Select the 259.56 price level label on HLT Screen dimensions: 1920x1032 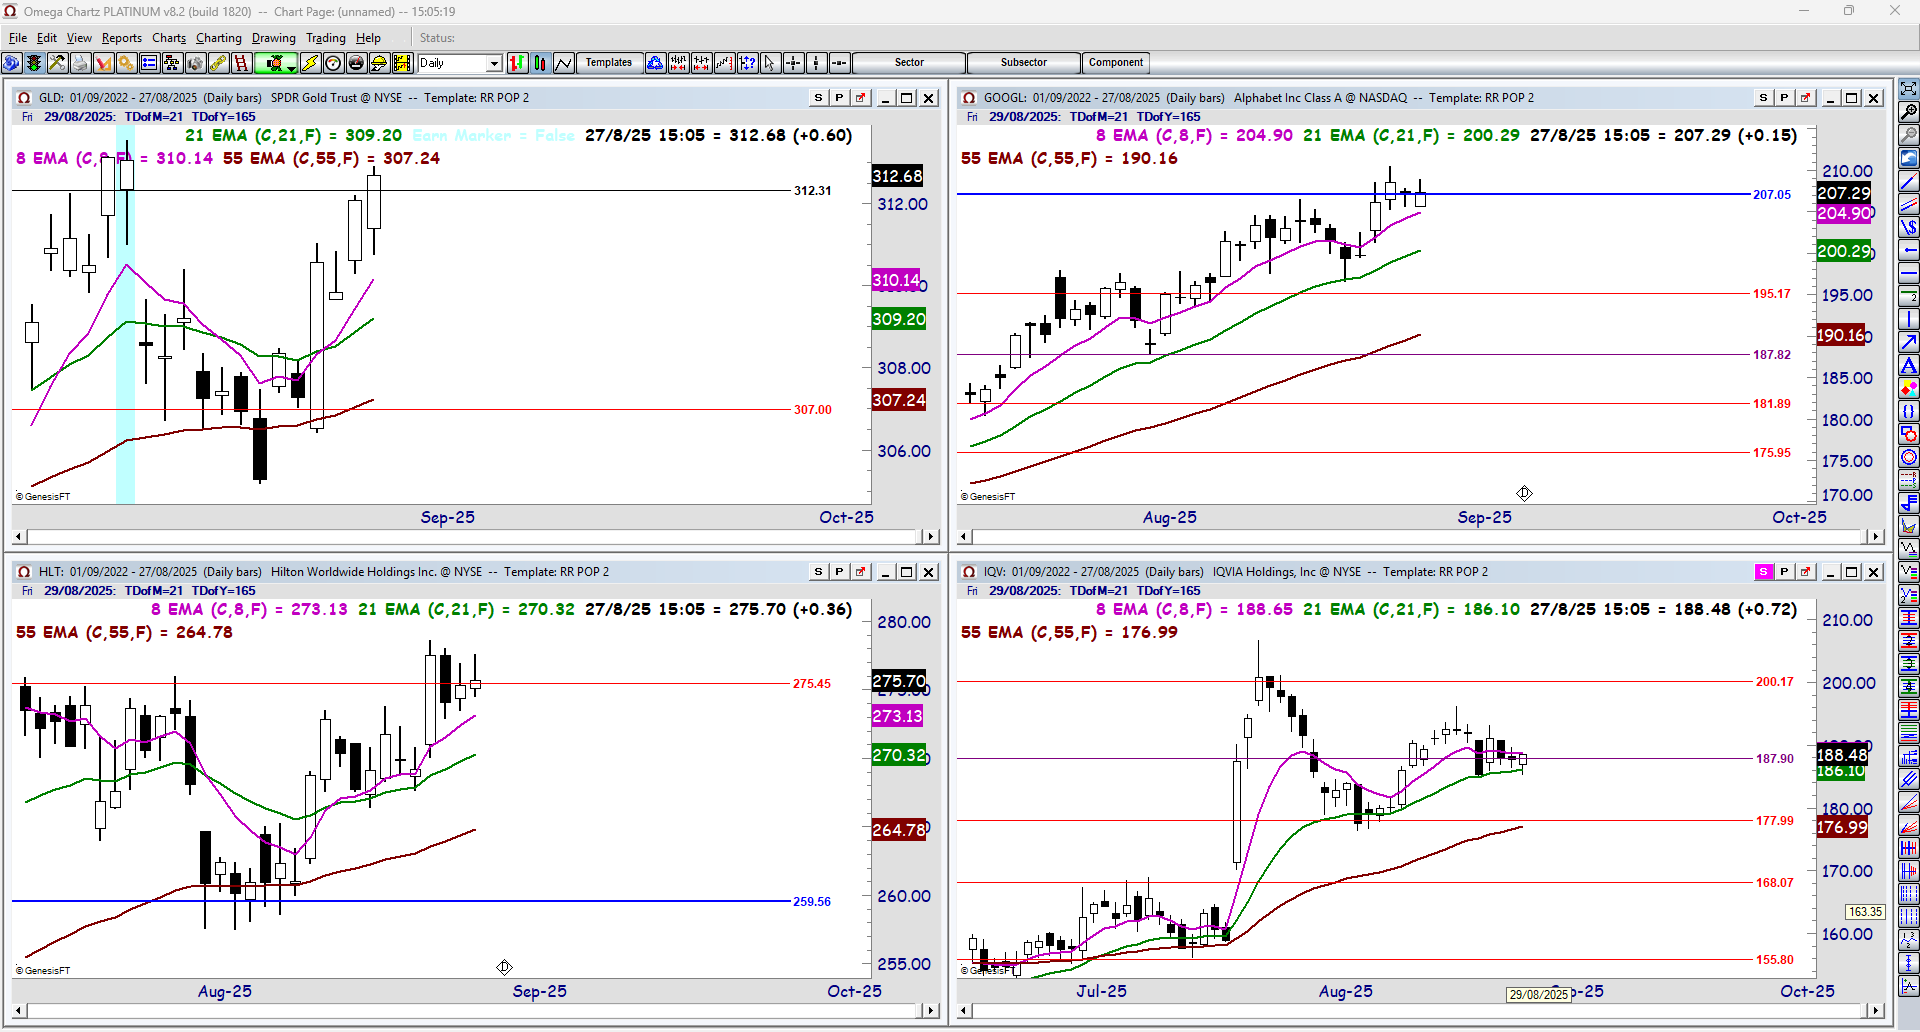[812, 902]
